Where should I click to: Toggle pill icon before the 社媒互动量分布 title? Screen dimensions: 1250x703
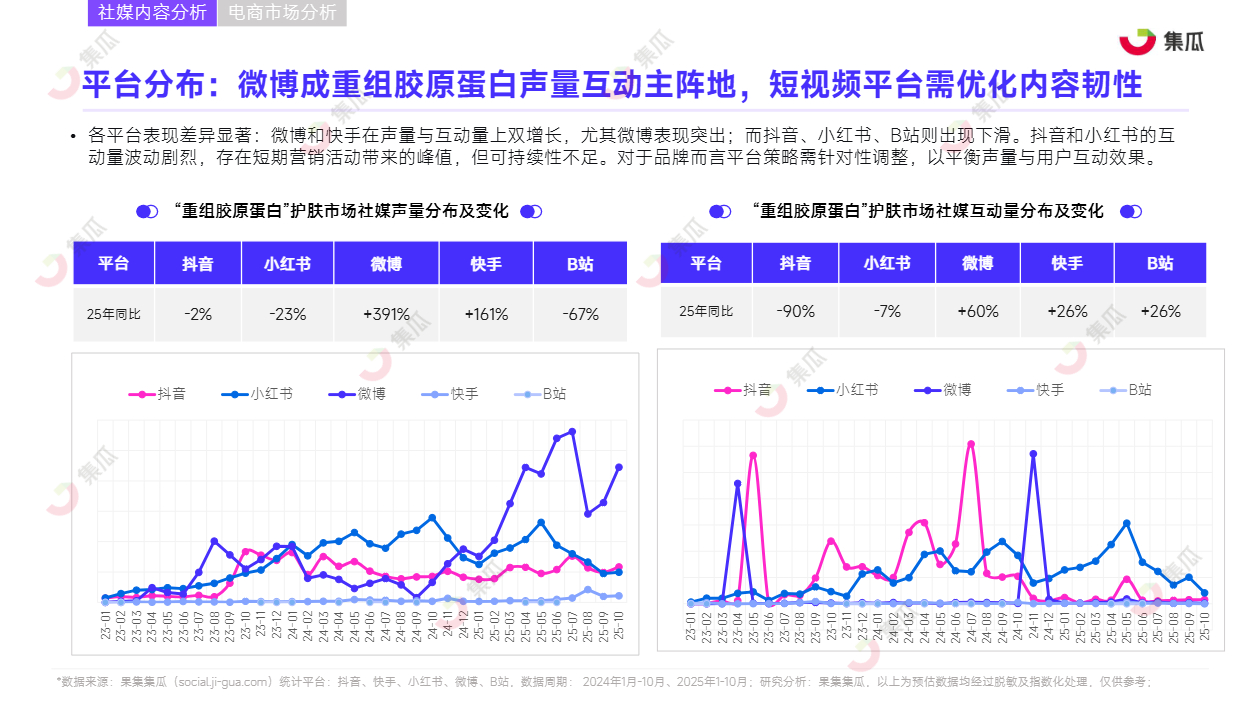pos(720,211)
